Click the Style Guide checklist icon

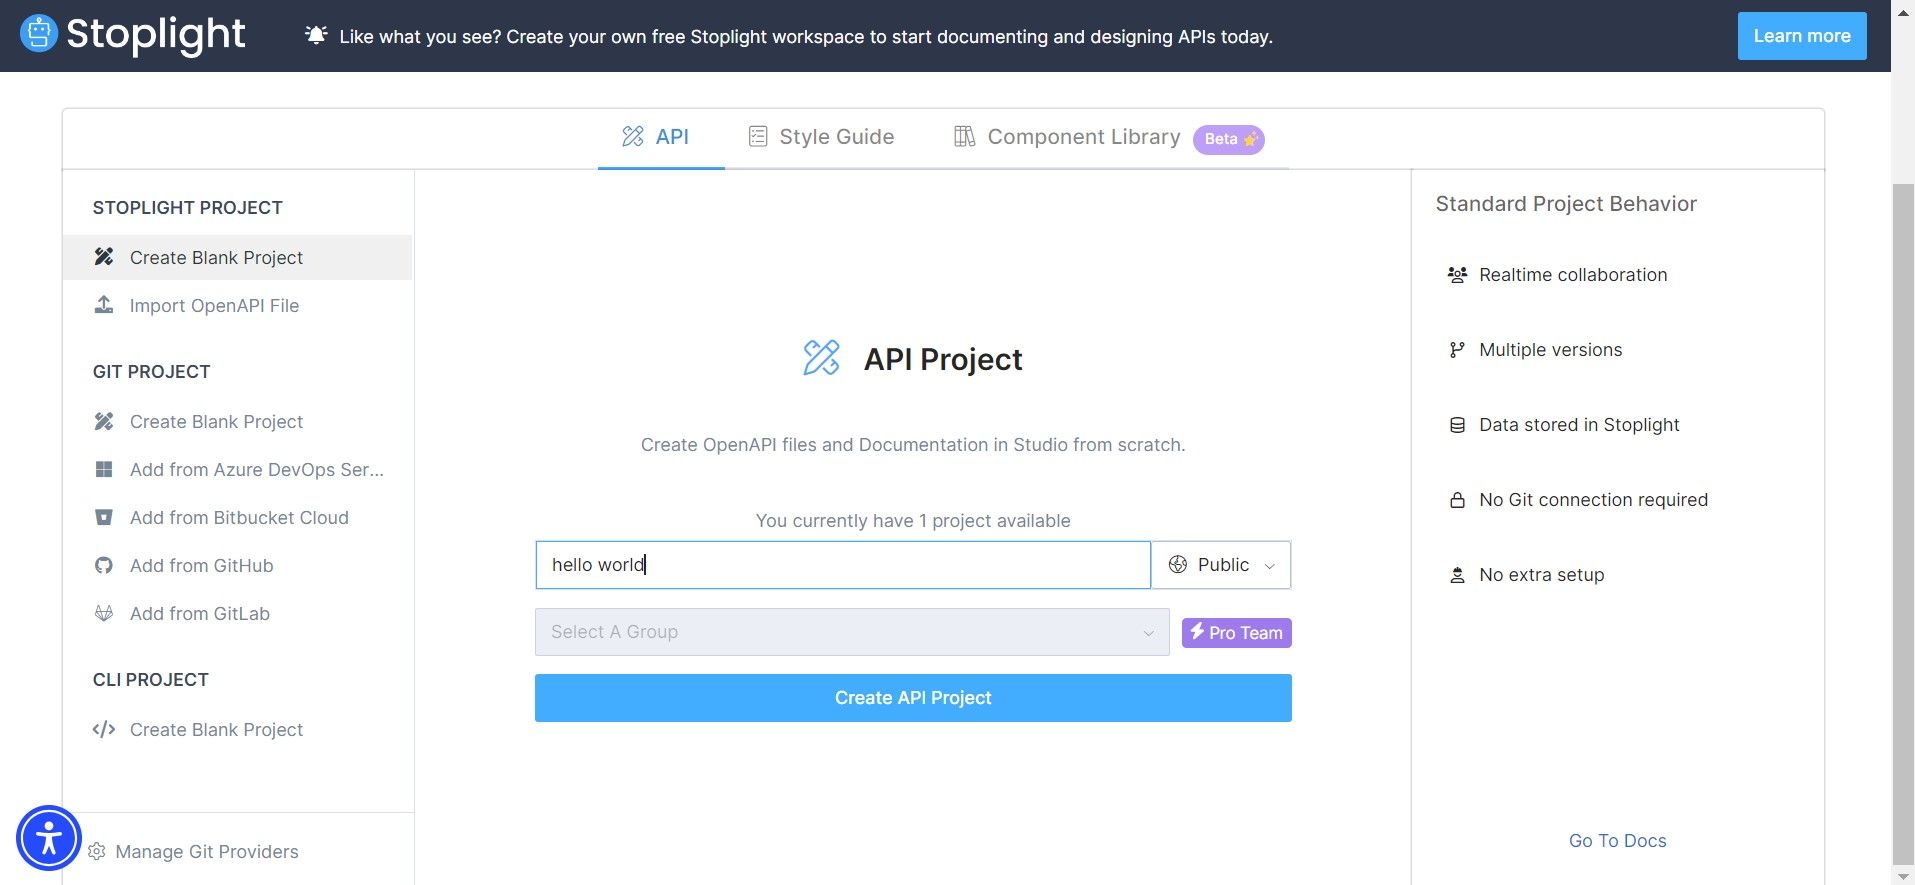click(758, 137)
